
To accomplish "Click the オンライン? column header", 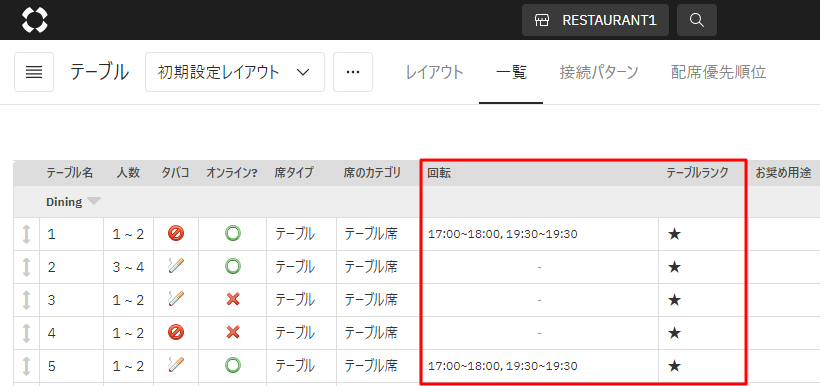I will (232, 173).
